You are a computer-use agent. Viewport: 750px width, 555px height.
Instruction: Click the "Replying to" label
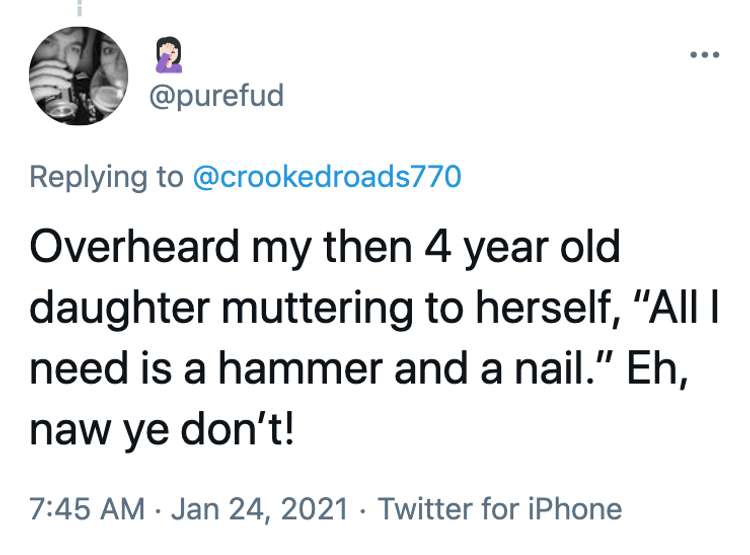(x=107, y=177)
